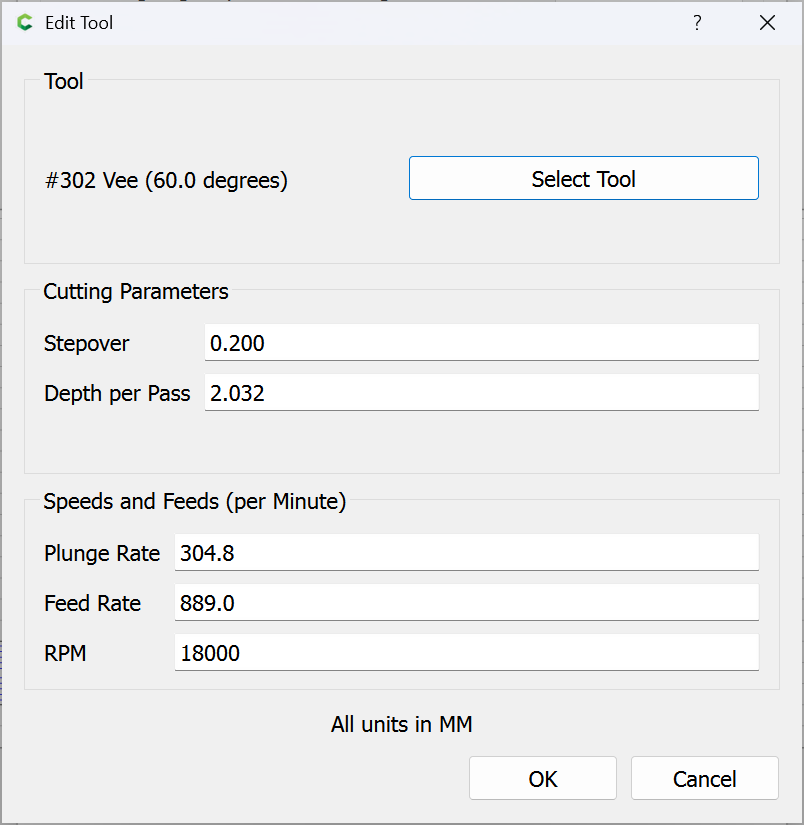
Task: Click the Carbide Create icon in title bar
Action: pyautogui.click(x=25, y=22)
